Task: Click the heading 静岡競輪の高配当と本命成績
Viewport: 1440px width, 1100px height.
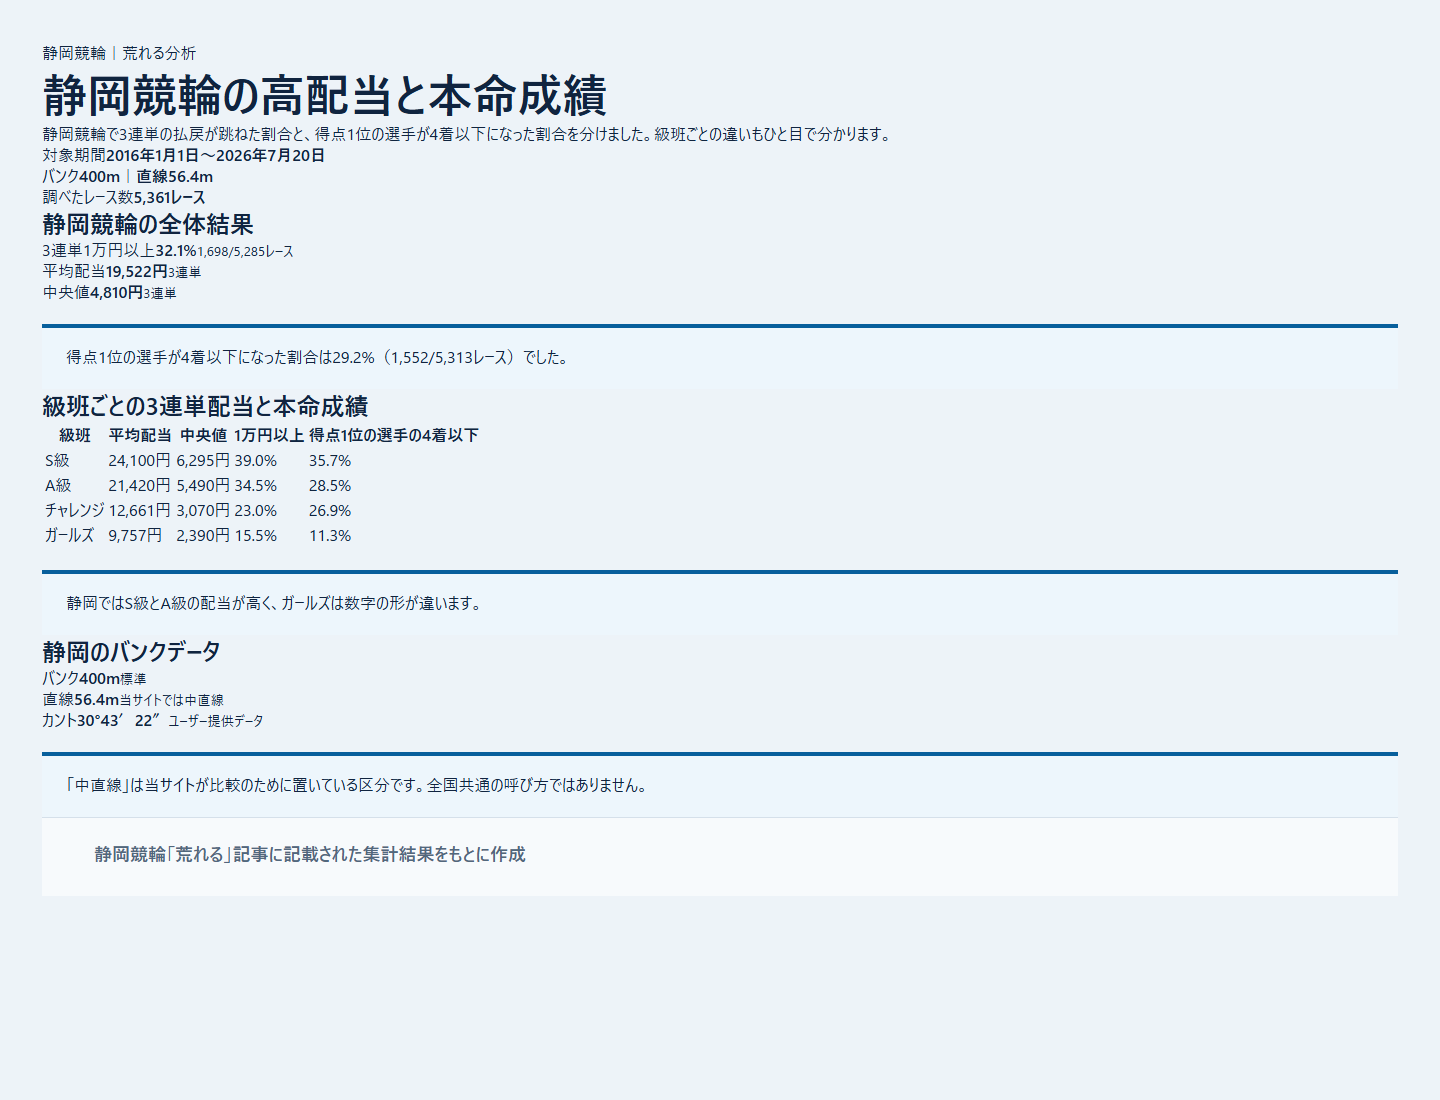Action: [325, 96]
